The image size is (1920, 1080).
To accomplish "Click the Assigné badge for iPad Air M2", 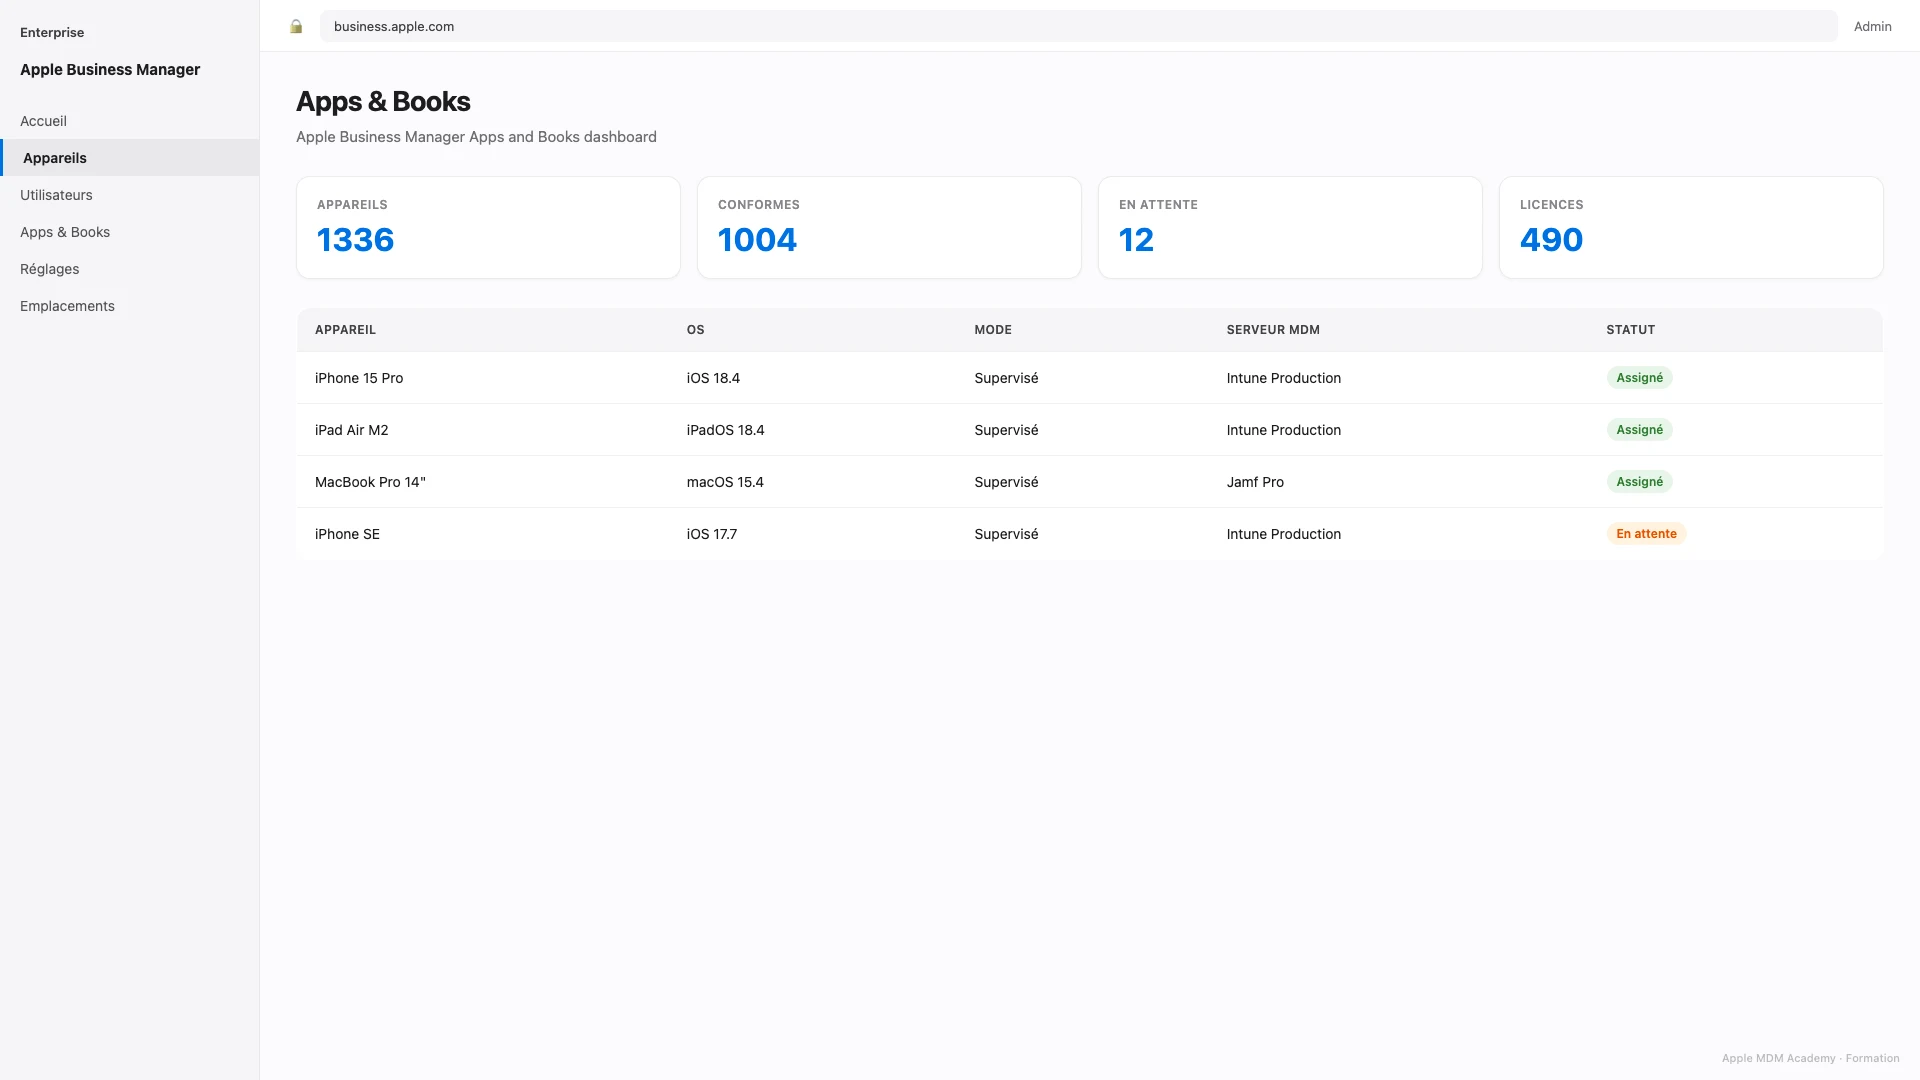I will [x=1639, y=430].
